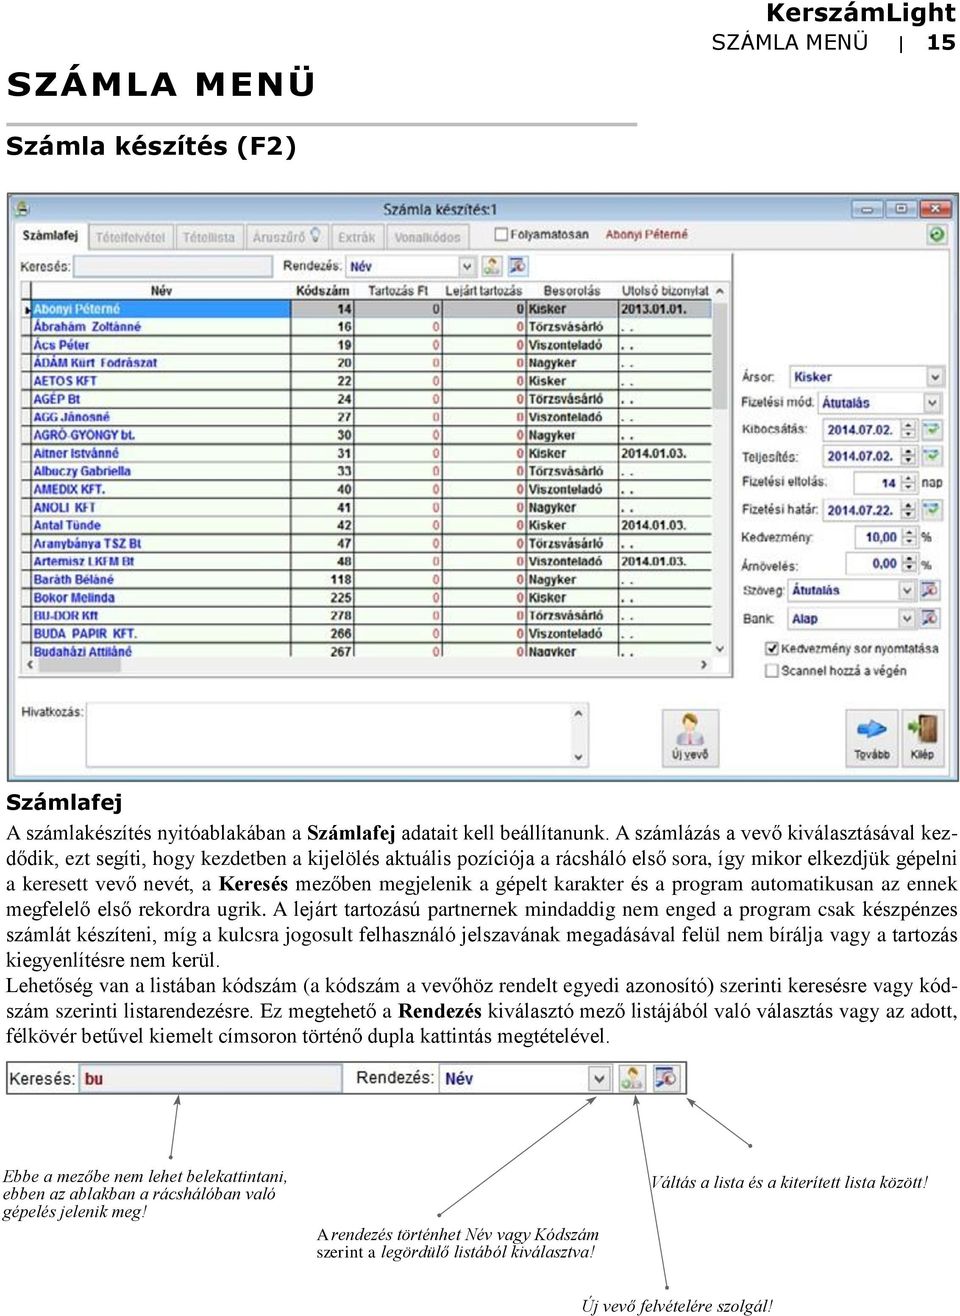Uncheck Kedvezmény sor nyomtatása
This screenshot has height=1316, width=960.
pyautogui.click(x=771, y=648)
